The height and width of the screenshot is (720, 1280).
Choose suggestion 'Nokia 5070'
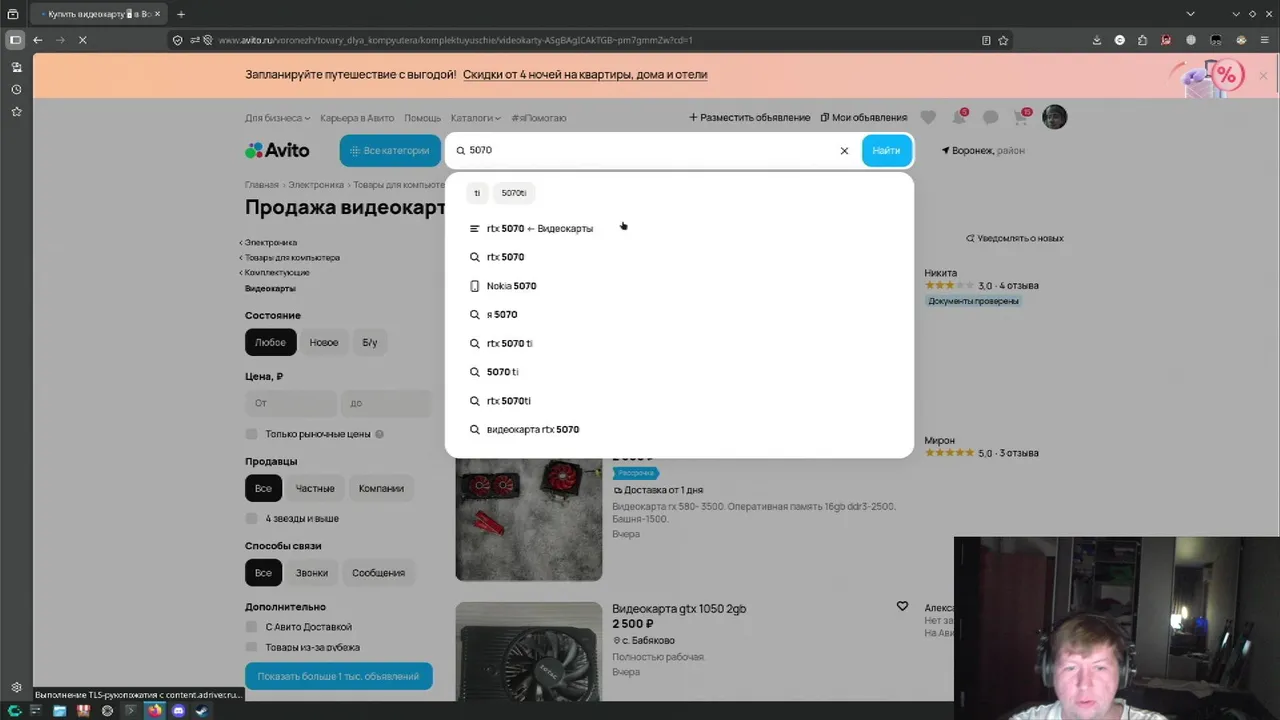(x=679, y=286)
